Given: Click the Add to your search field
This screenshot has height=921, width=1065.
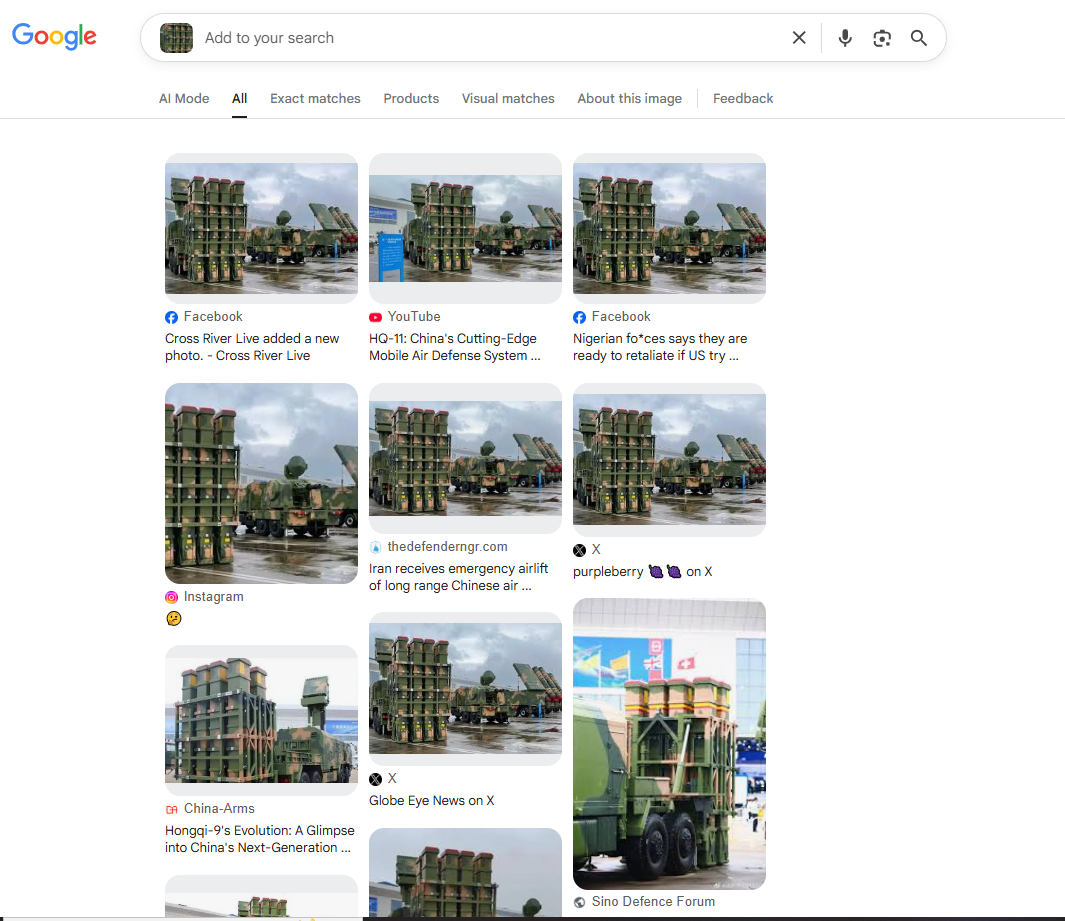Looking at the screenshot, I should pyautogui.click(x=480, y=38).
